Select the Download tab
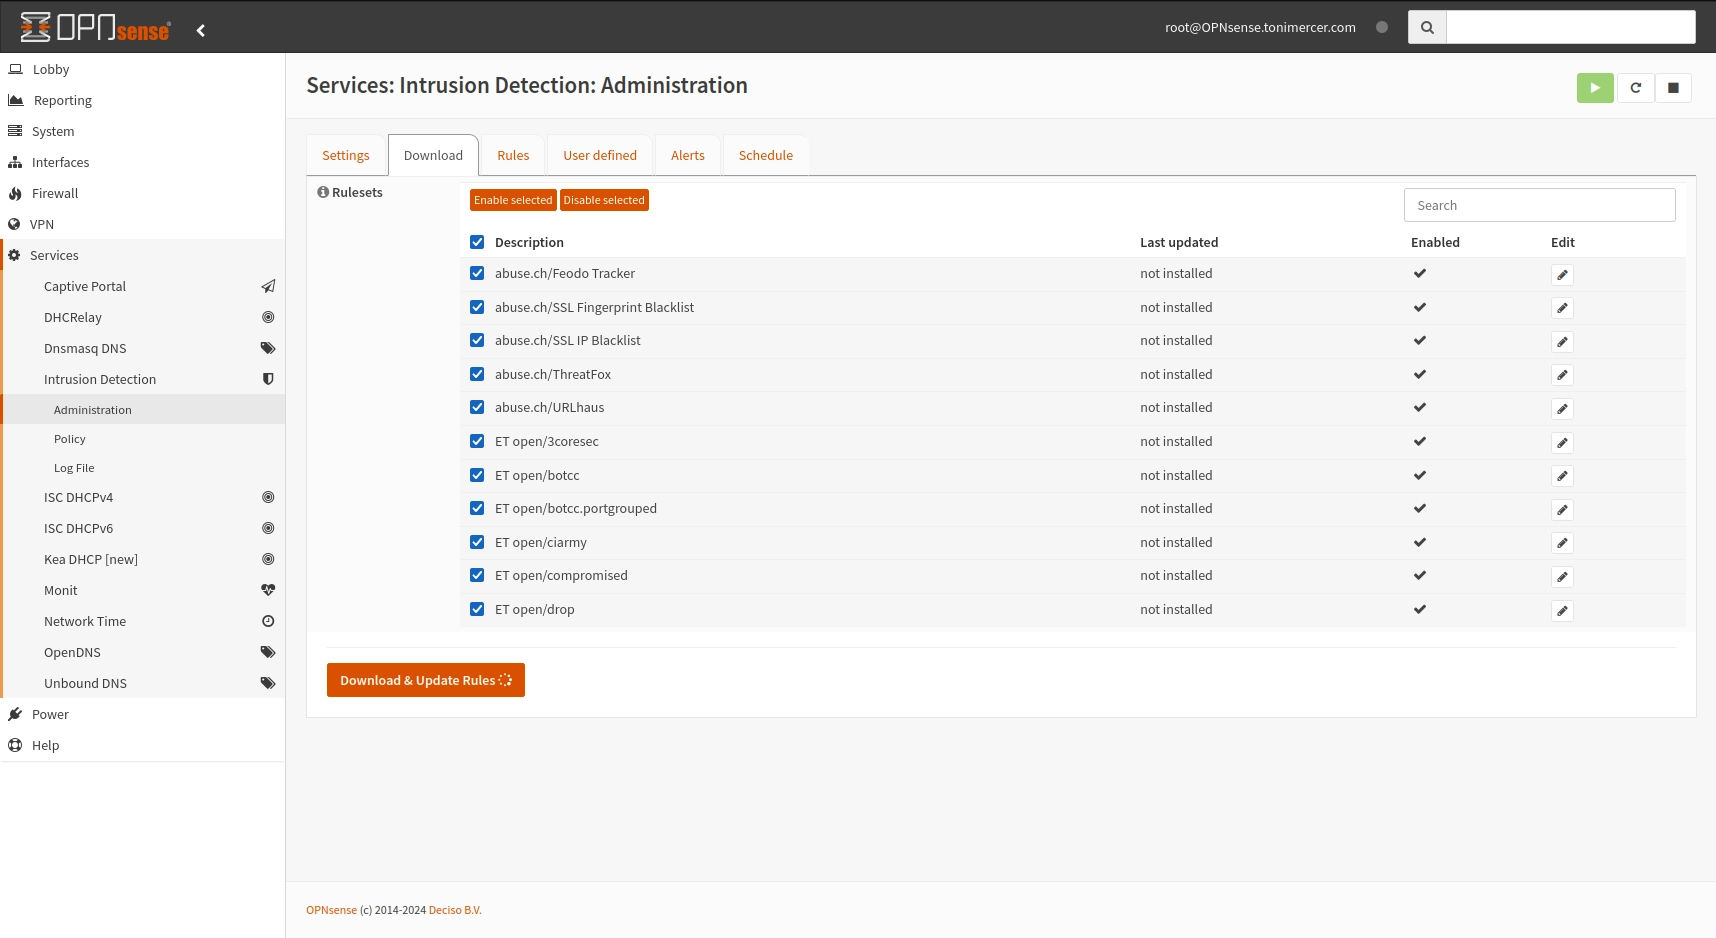Viewport: 1716px width, 938px height. point(433,155)
